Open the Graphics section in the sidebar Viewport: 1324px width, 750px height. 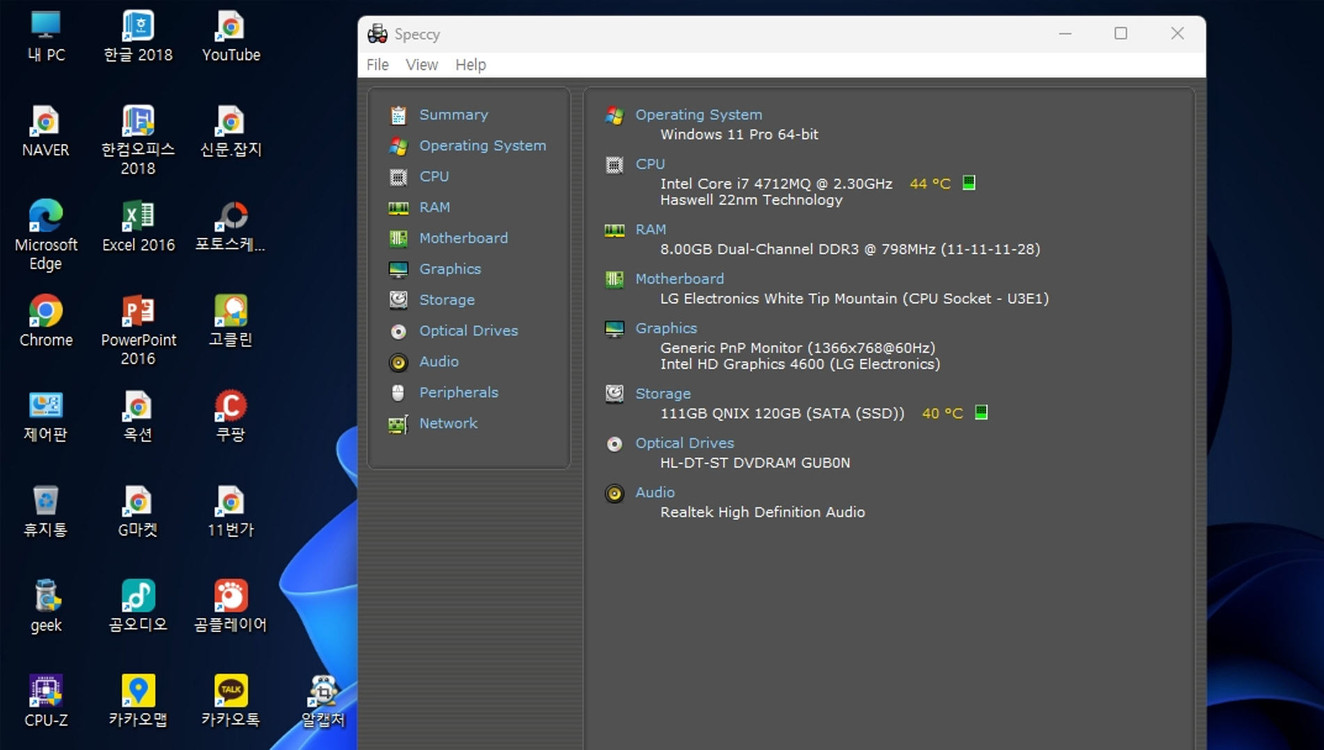[450, 268]
